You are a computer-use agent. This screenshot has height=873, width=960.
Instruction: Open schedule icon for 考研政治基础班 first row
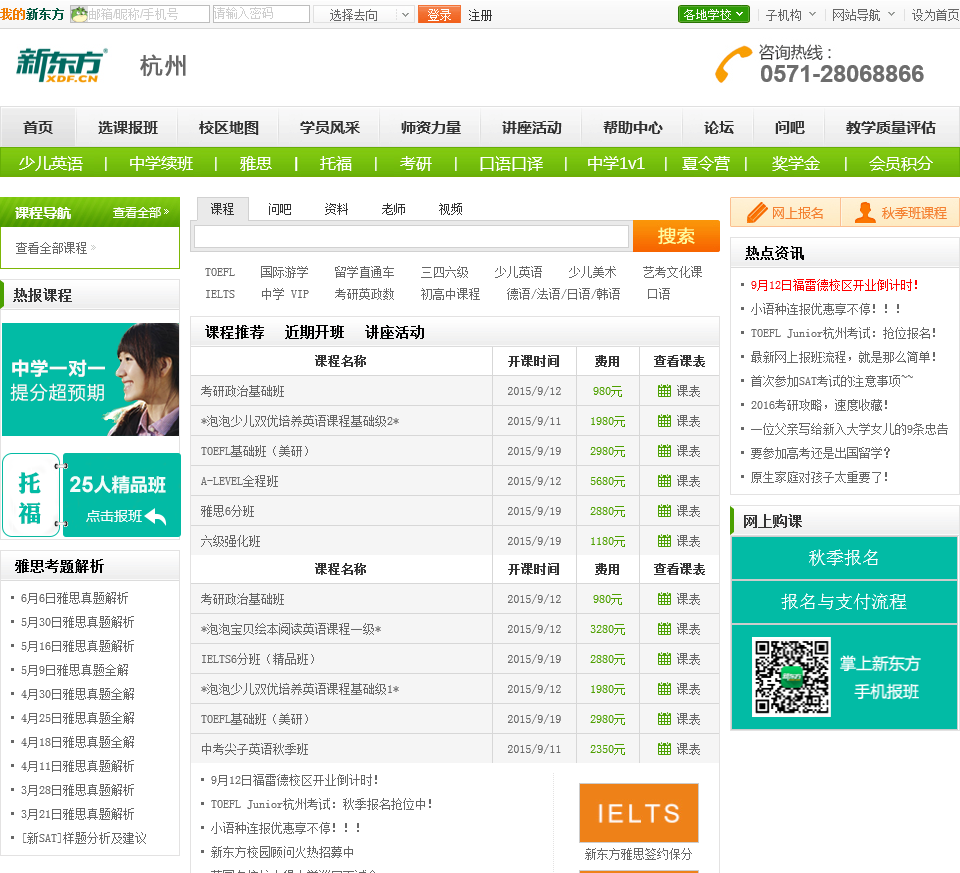664,391
